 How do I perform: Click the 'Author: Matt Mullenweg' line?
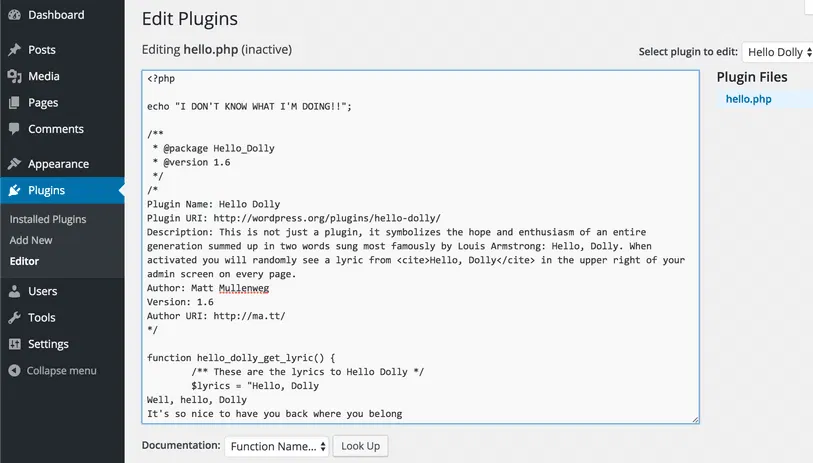click(x=208, y=288)
